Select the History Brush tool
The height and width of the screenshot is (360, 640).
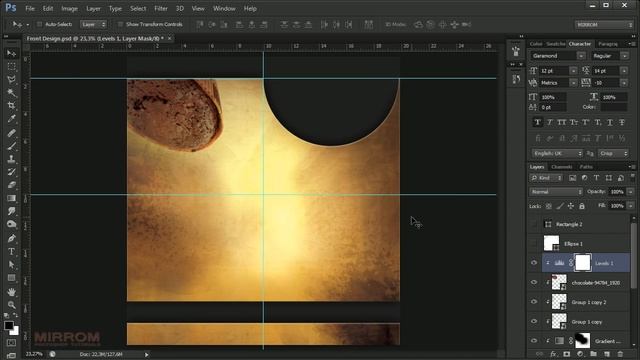click(x=11, y=172)
